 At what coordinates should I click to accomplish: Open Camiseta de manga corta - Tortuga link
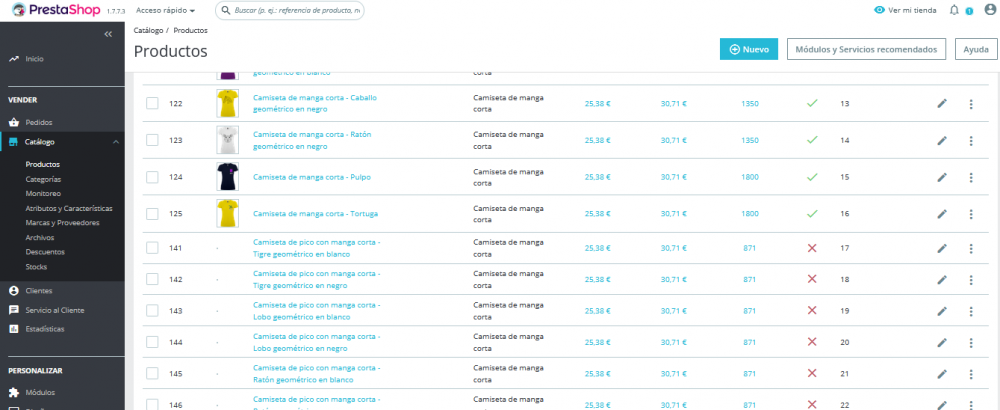(316, 214)
